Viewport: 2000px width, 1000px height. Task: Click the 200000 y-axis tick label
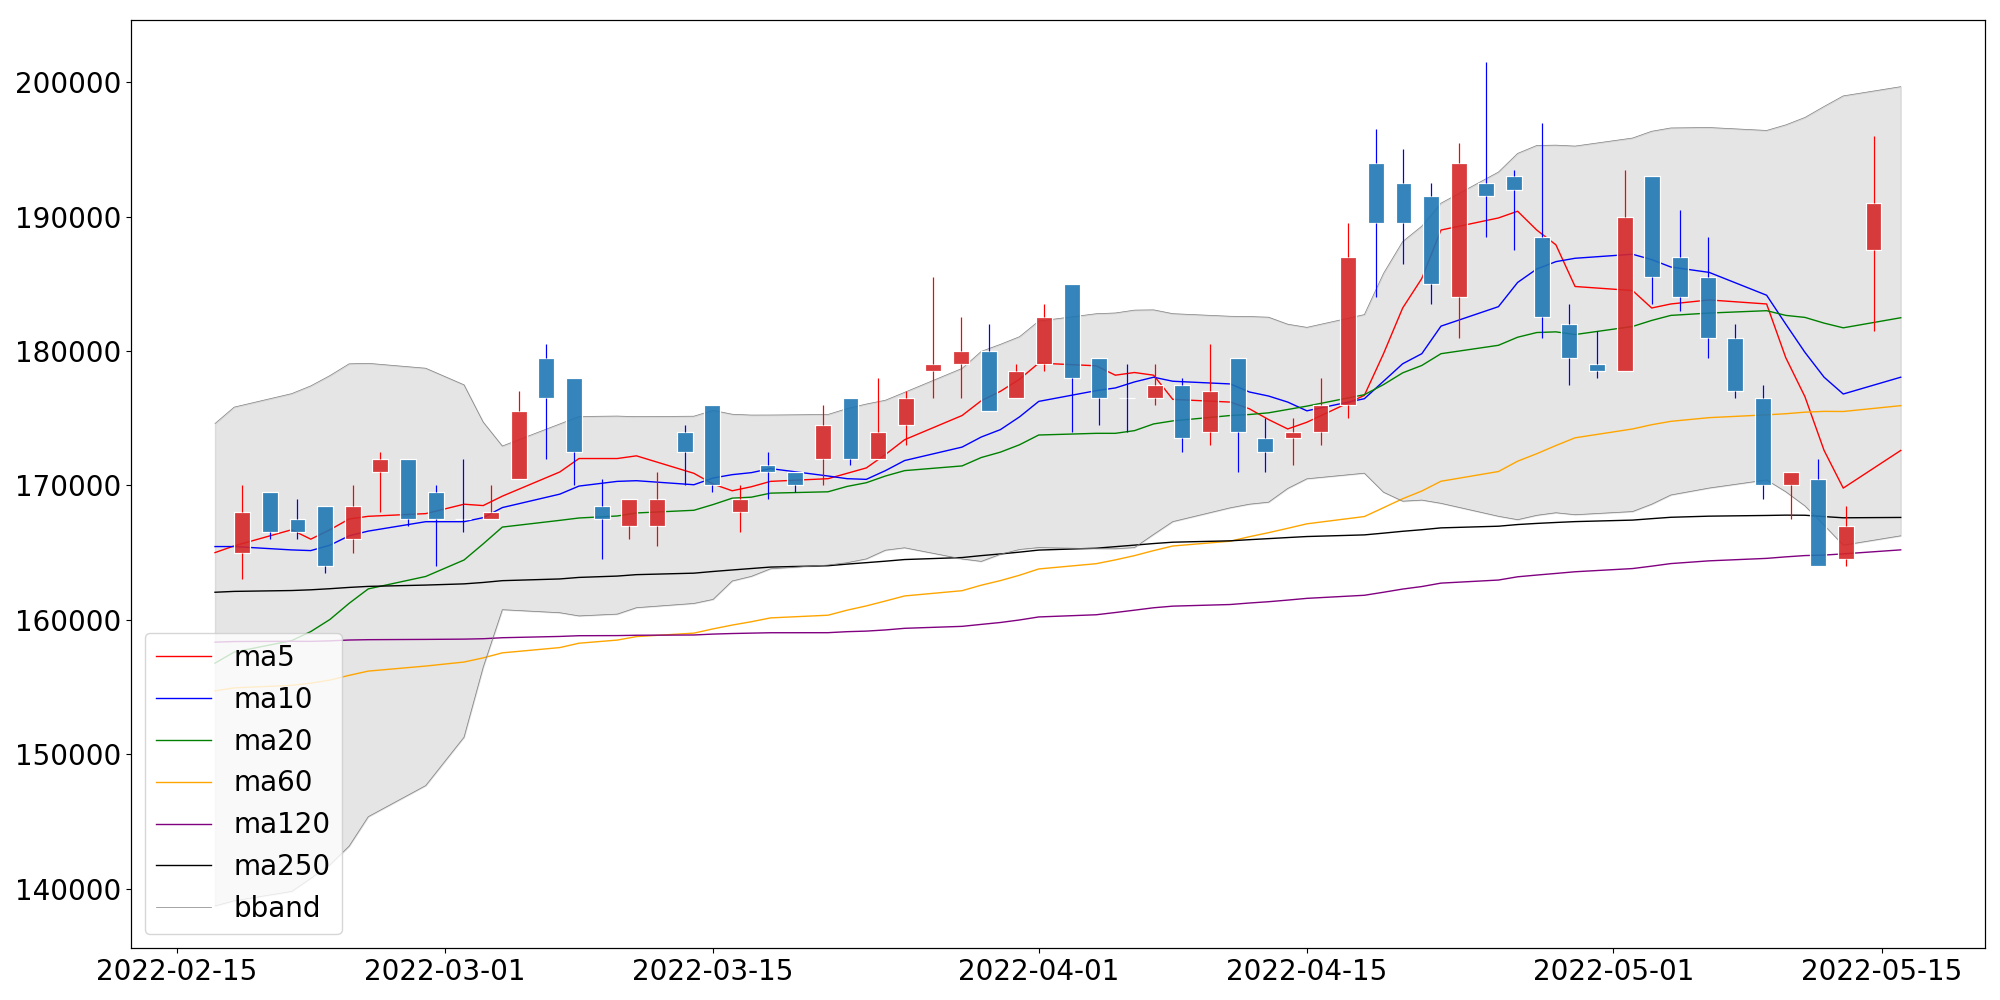(69, 83)
